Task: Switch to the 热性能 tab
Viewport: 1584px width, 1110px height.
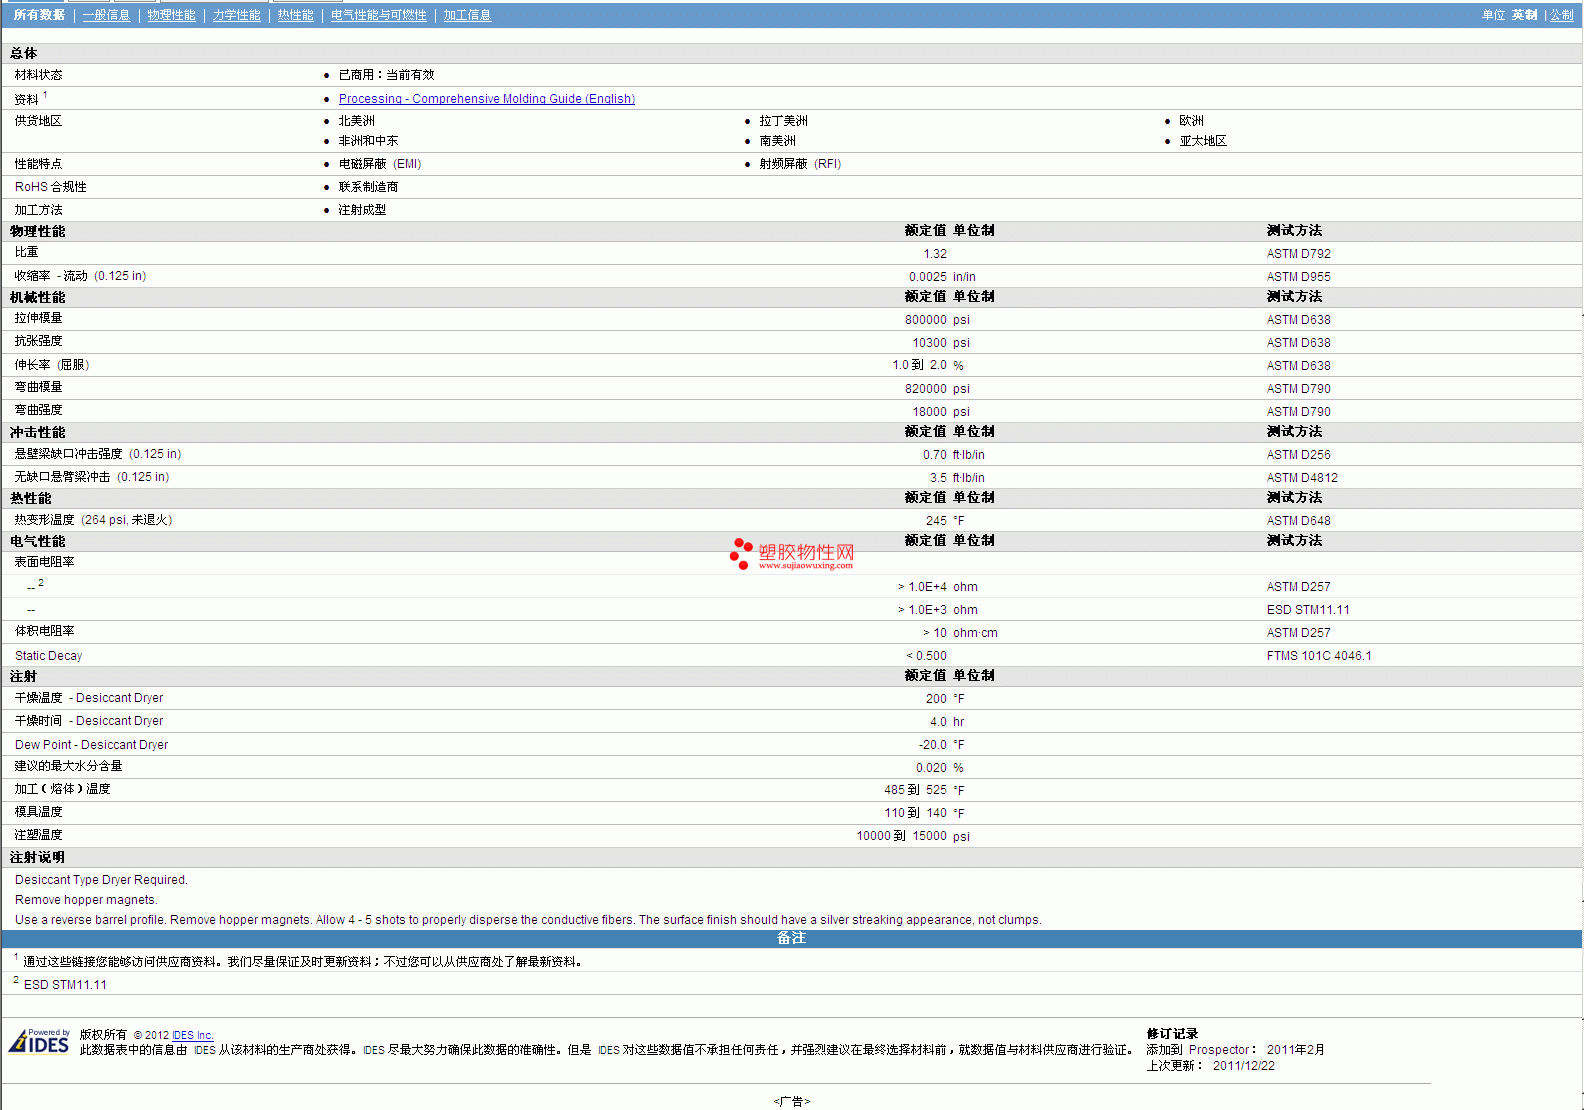Action: (x=295, y=15)
